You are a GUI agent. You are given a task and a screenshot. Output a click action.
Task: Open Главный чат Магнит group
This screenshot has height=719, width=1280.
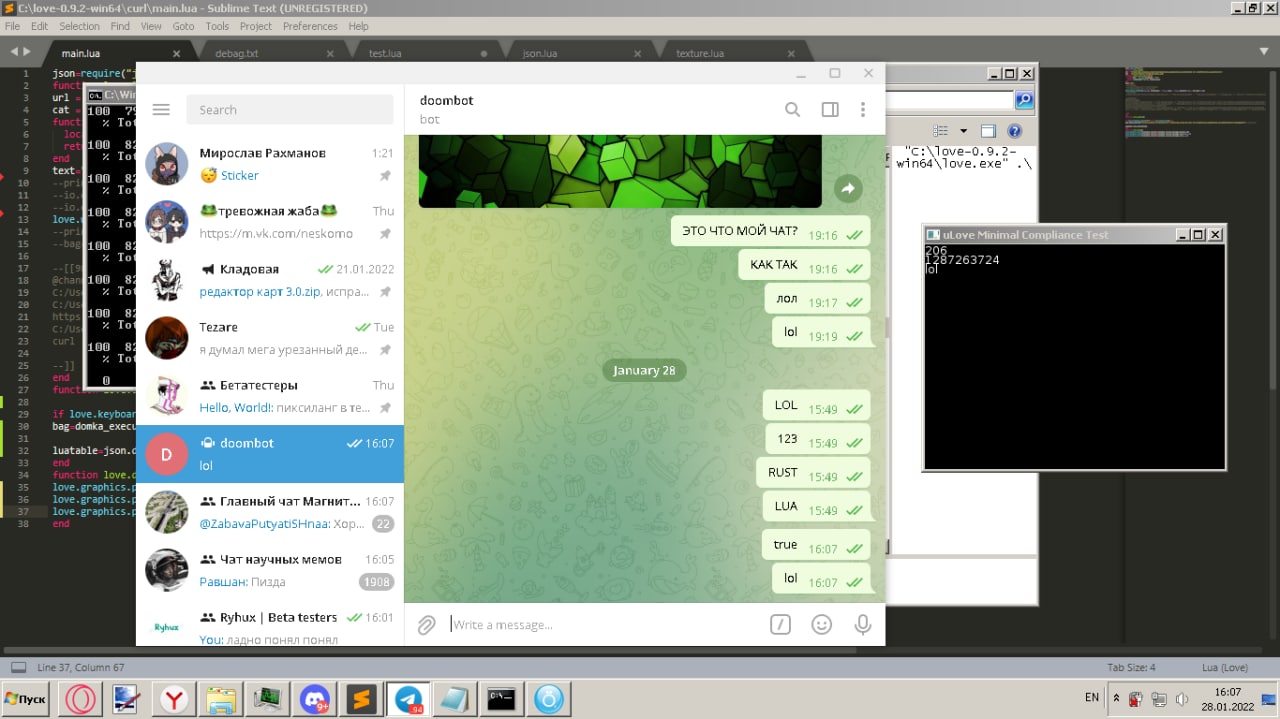pyautogui.click(x=270, y=512)
